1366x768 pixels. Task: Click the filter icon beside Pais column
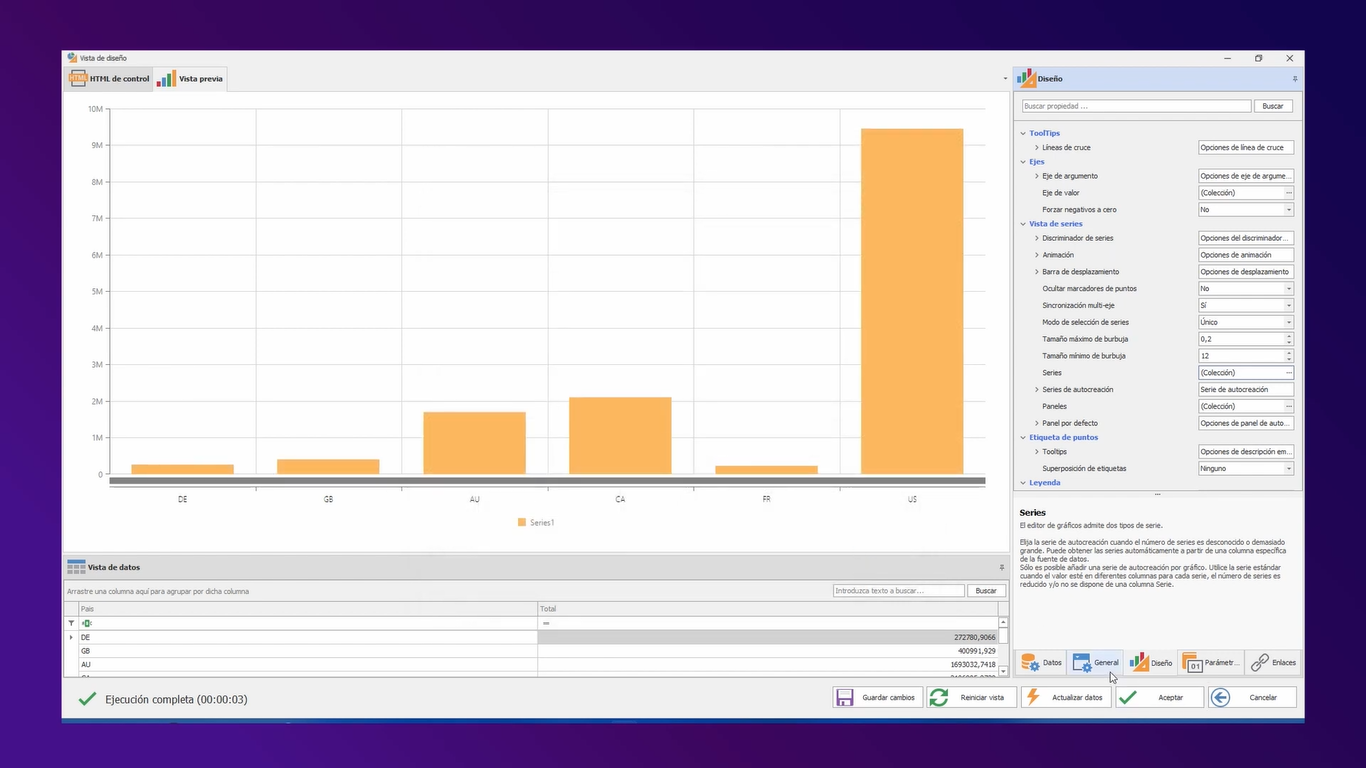70,622
